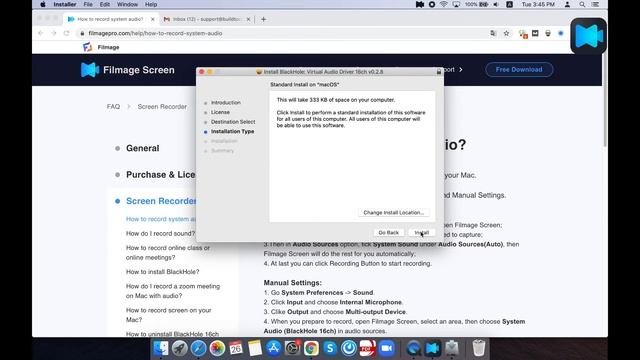Open the Wi-Fi status menu
This screenshot has height=360, width=640.
click(x=444, y=4)
